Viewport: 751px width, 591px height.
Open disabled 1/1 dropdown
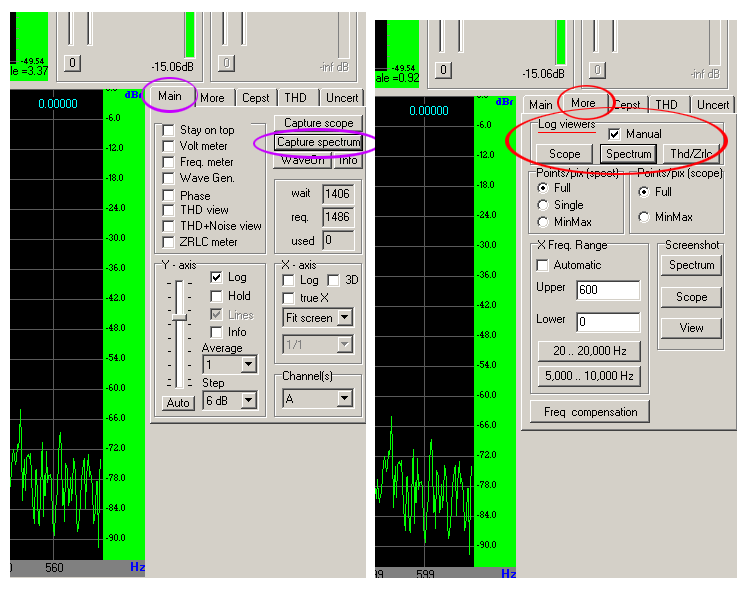tap(345, 344)
